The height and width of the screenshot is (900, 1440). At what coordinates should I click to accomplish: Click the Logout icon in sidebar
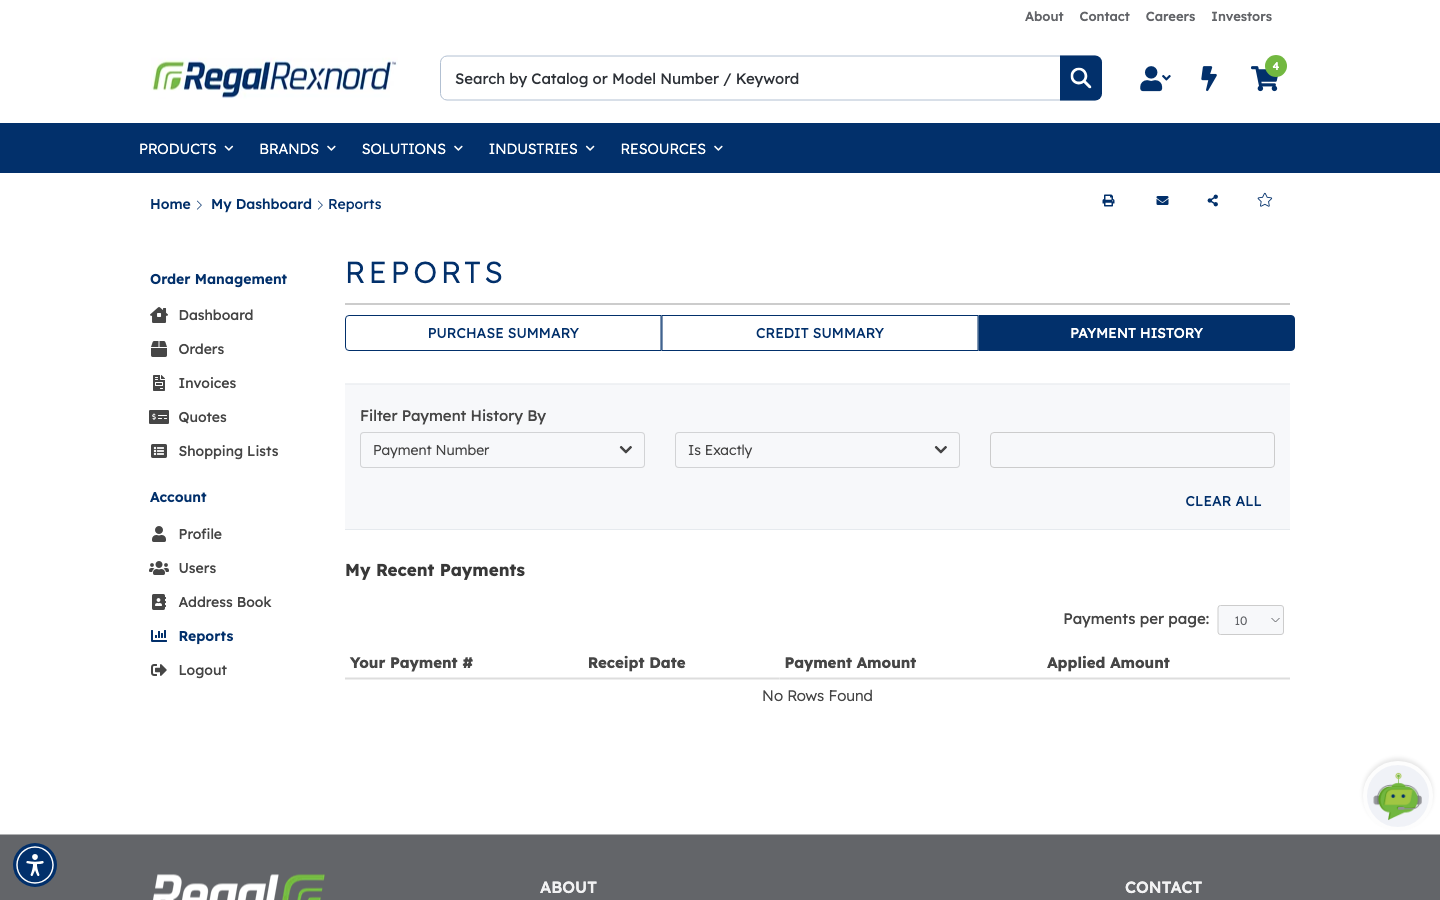(159, 670)
